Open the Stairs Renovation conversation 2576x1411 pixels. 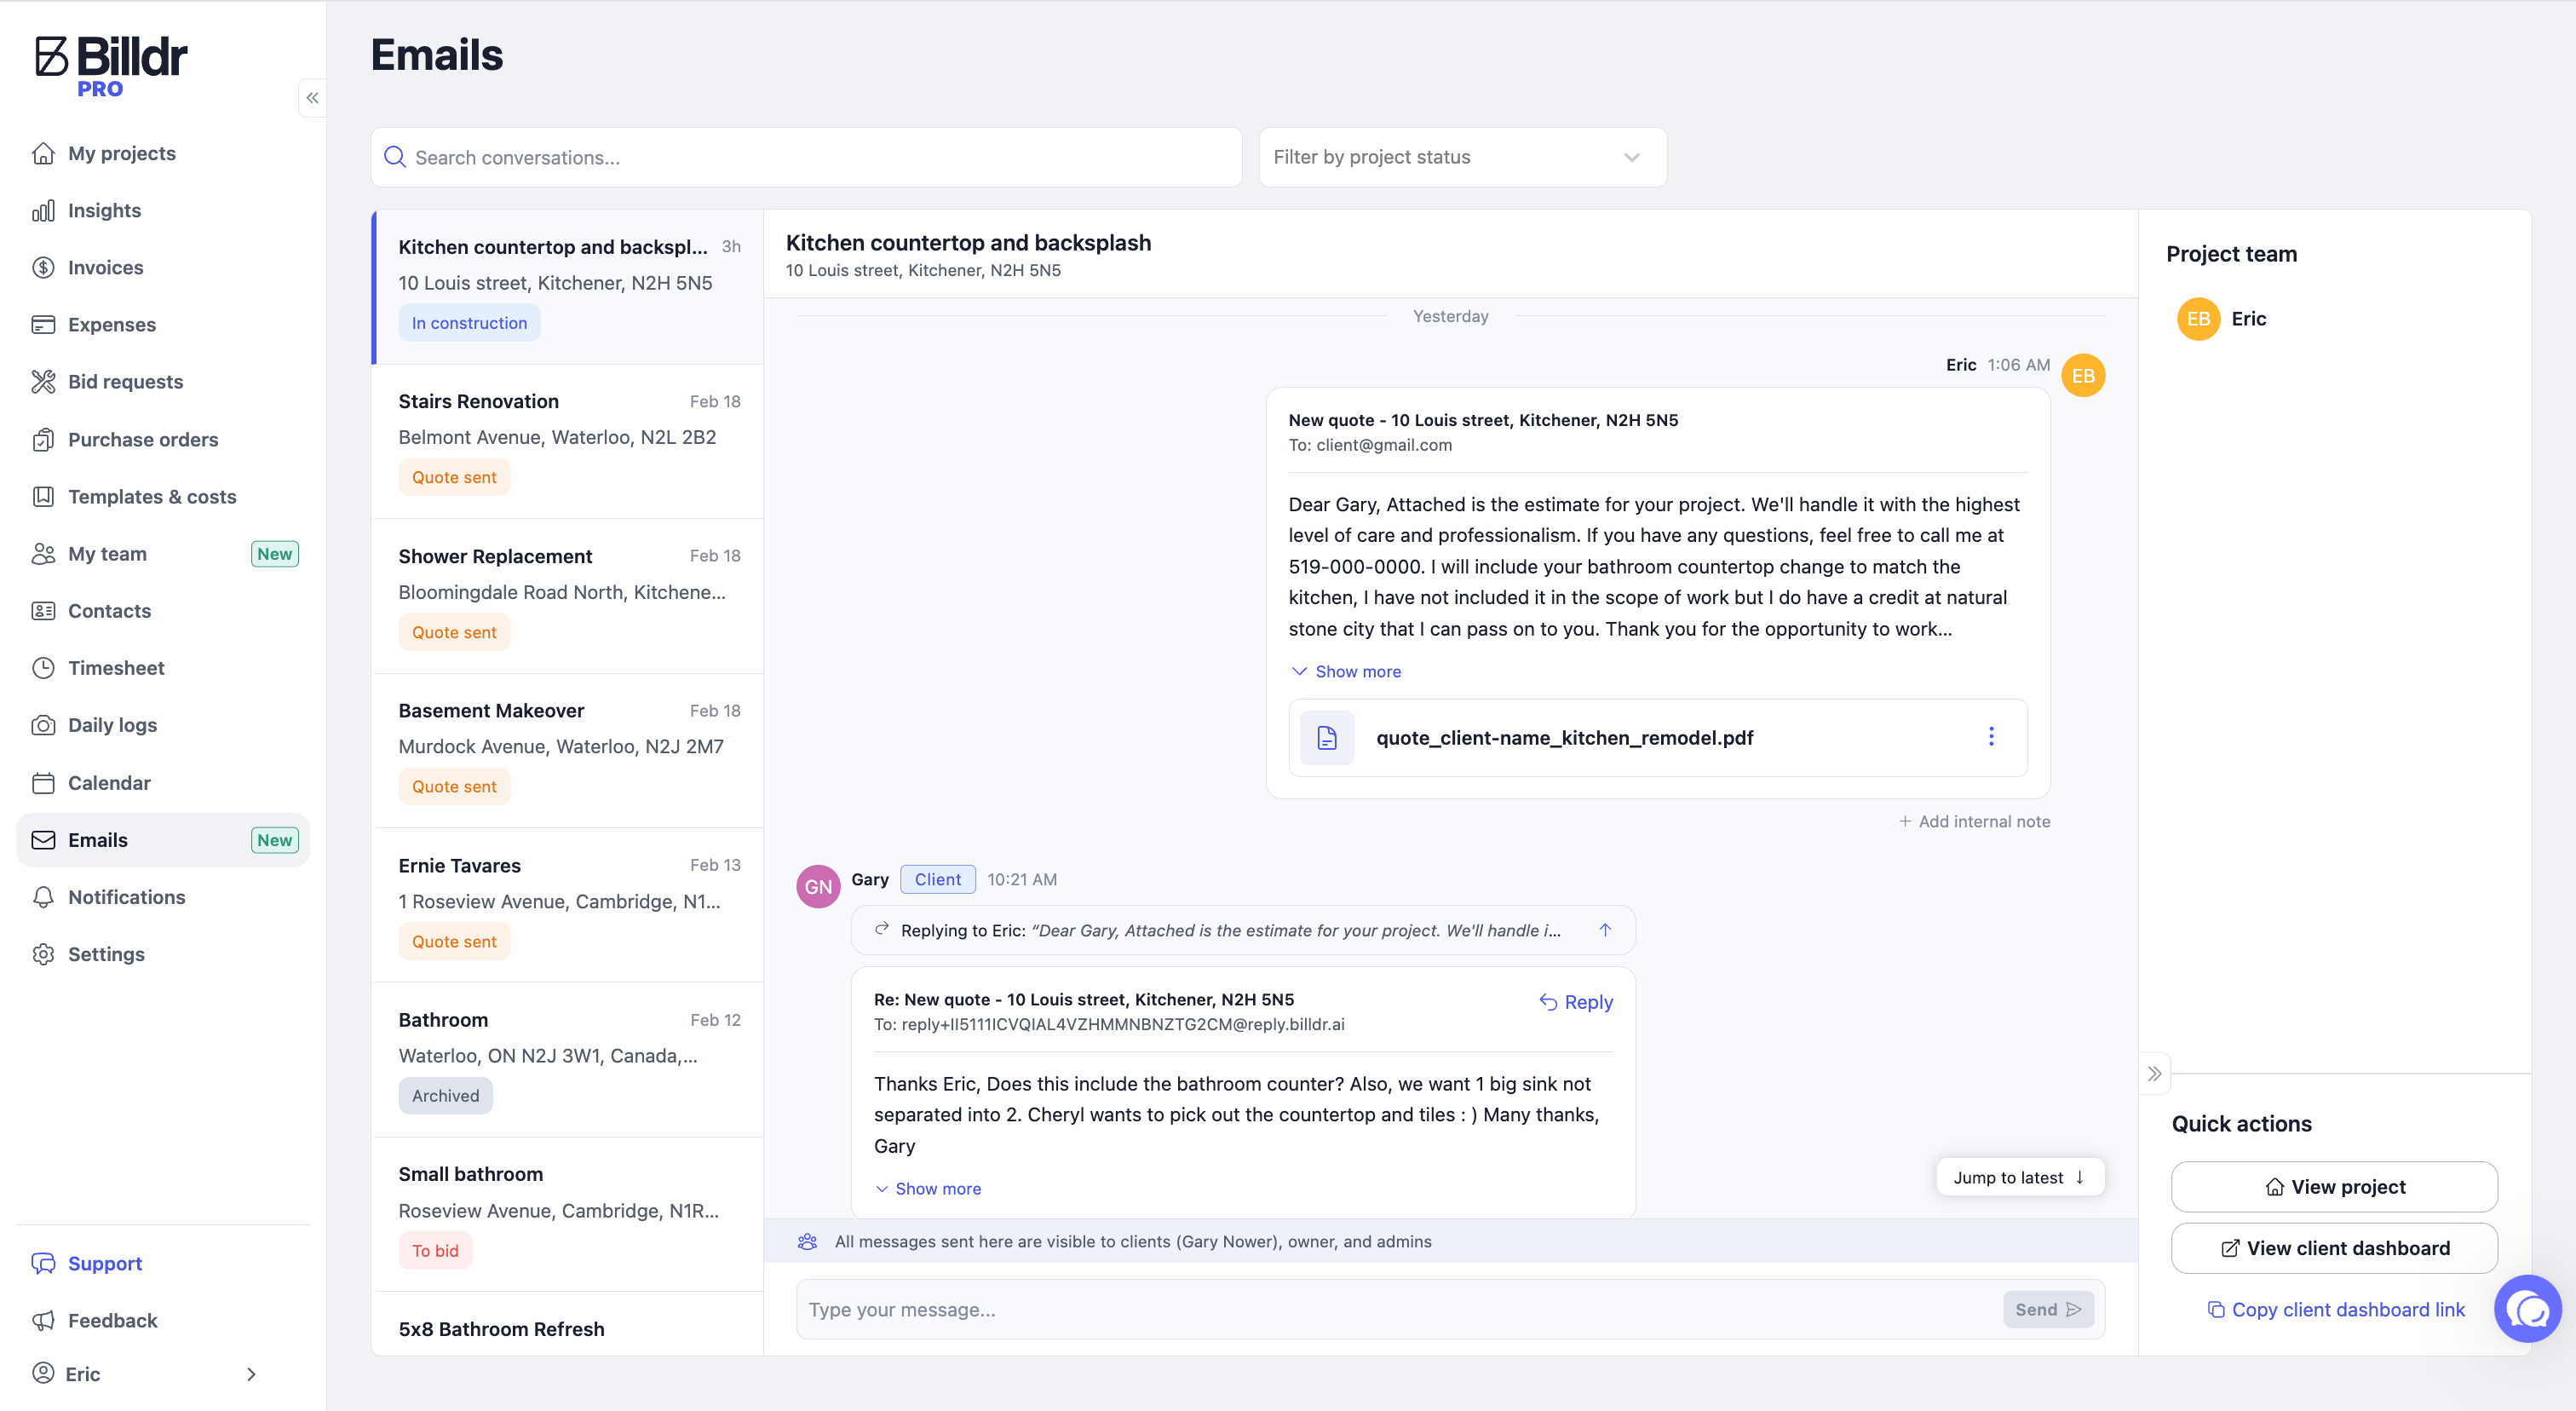567,440
